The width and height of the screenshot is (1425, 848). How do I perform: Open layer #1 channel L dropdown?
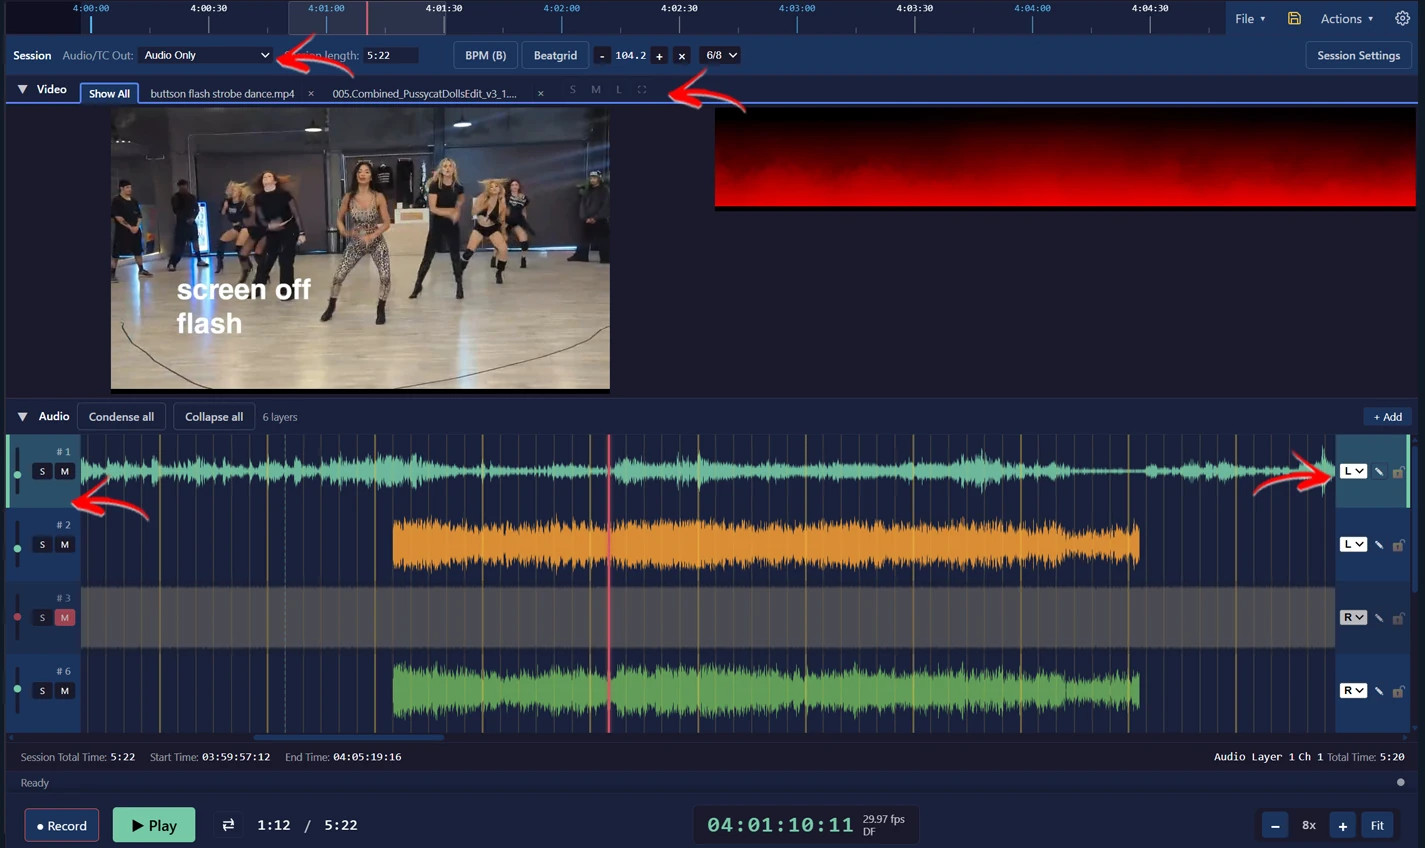pos(1353,471)
